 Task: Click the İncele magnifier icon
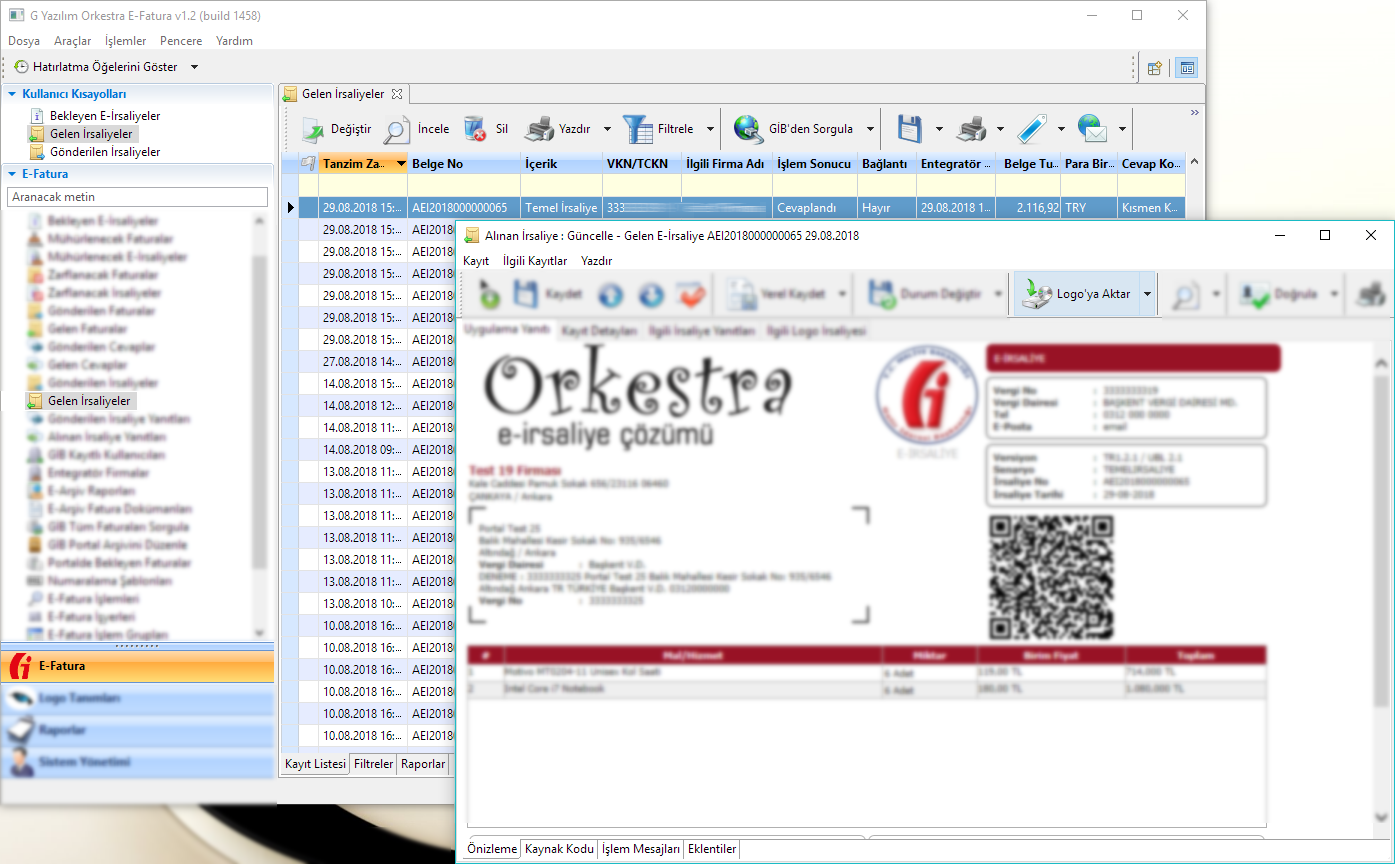pos(397,129)
